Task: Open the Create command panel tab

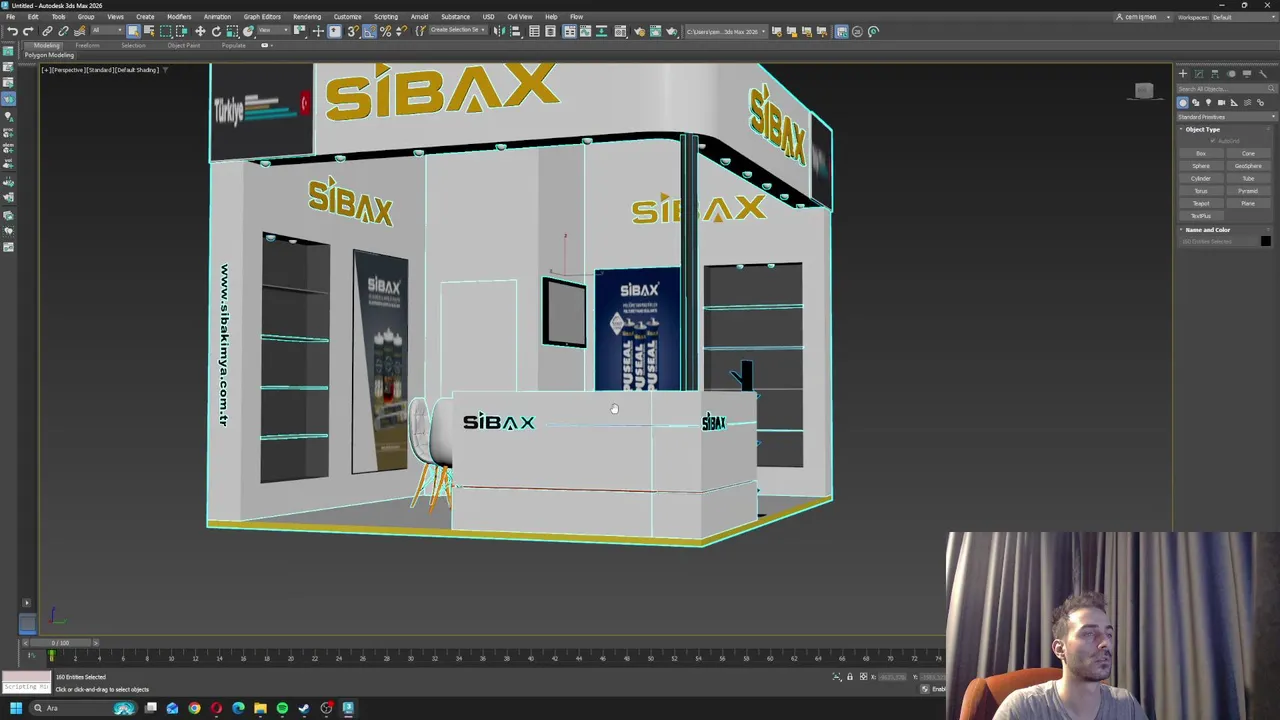Action: click(1183, 74)
